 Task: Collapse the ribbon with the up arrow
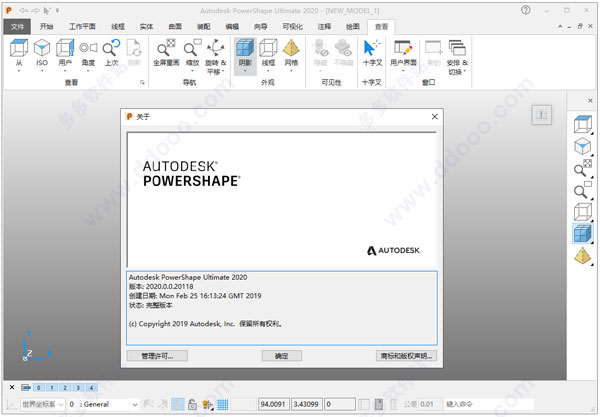[x=560, y=26]
